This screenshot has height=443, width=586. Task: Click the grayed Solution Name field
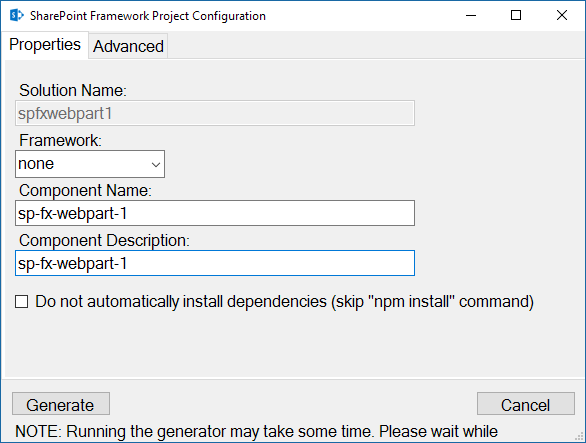coord(215,113)
